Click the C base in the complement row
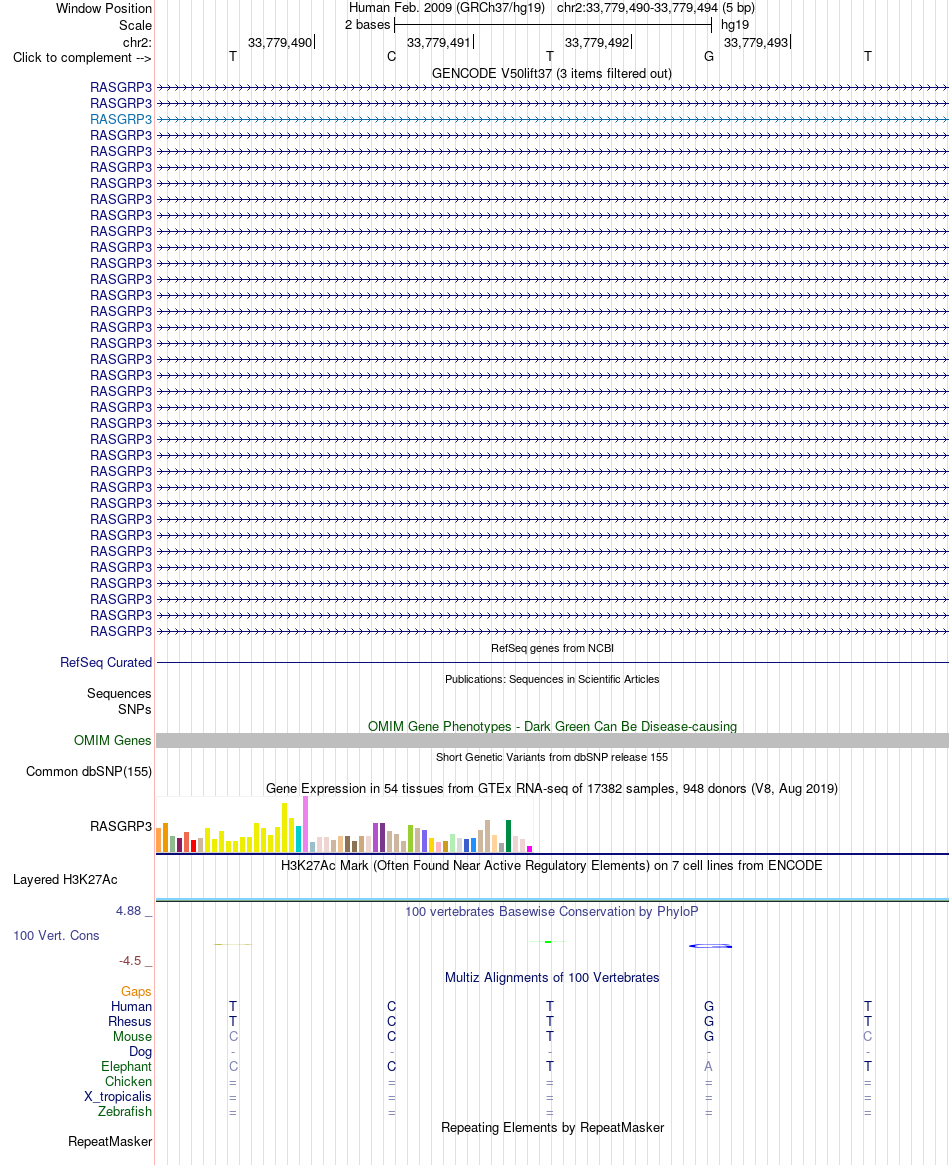This screenshot has width=950, height=1165. click(x=391, y=56)
